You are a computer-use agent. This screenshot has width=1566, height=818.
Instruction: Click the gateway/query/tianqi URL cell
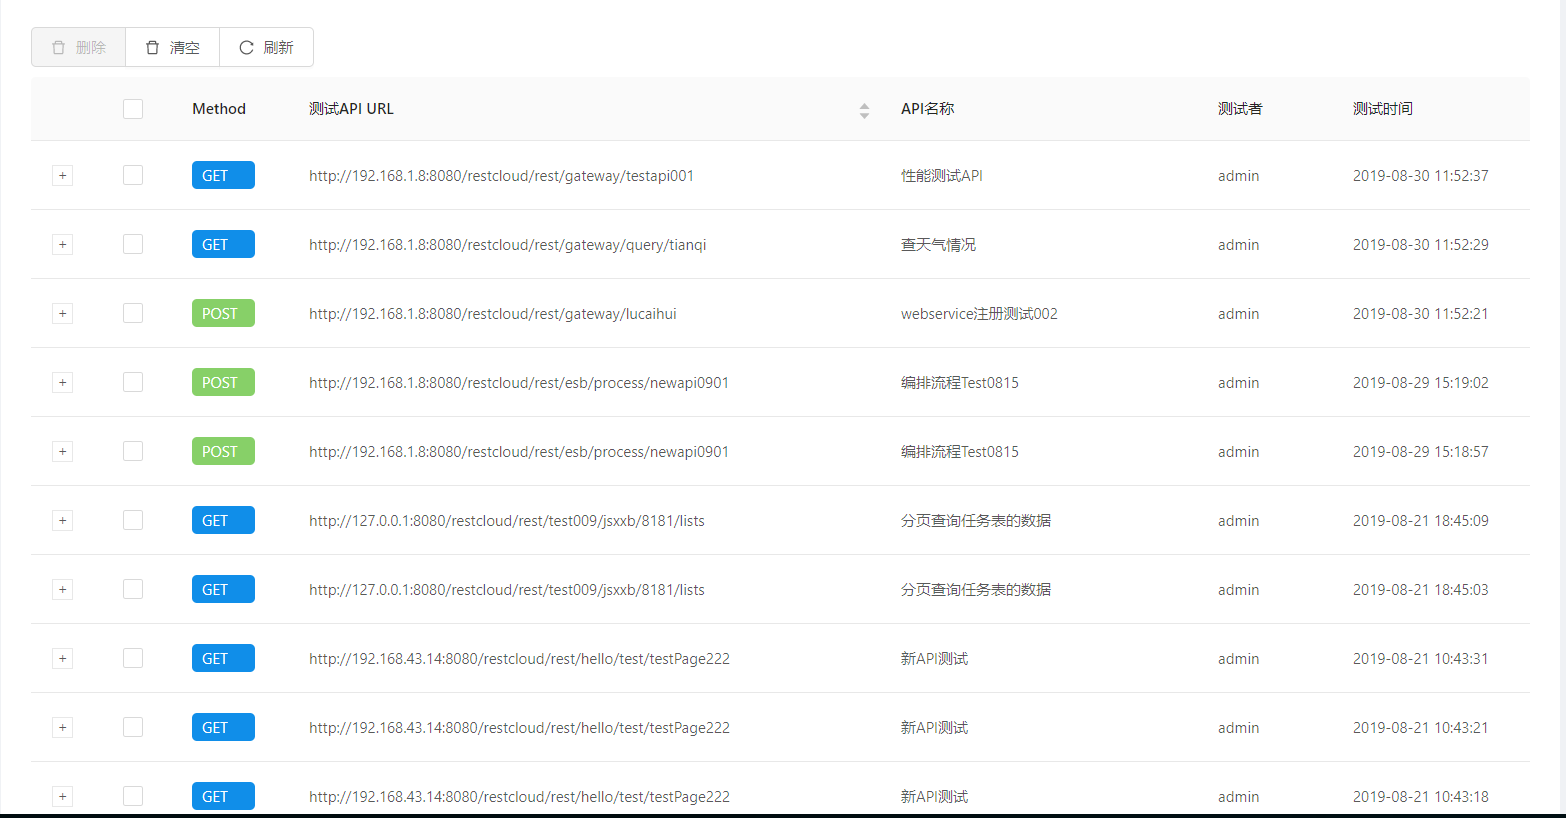[508, 245]
